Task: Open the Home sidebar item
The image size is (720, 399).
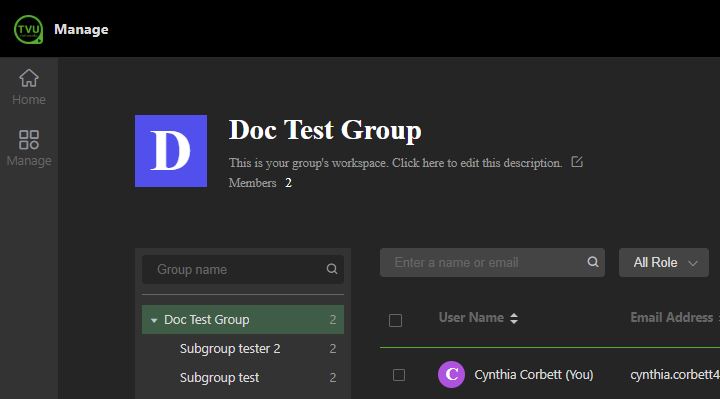Action: tap(28, 87)
